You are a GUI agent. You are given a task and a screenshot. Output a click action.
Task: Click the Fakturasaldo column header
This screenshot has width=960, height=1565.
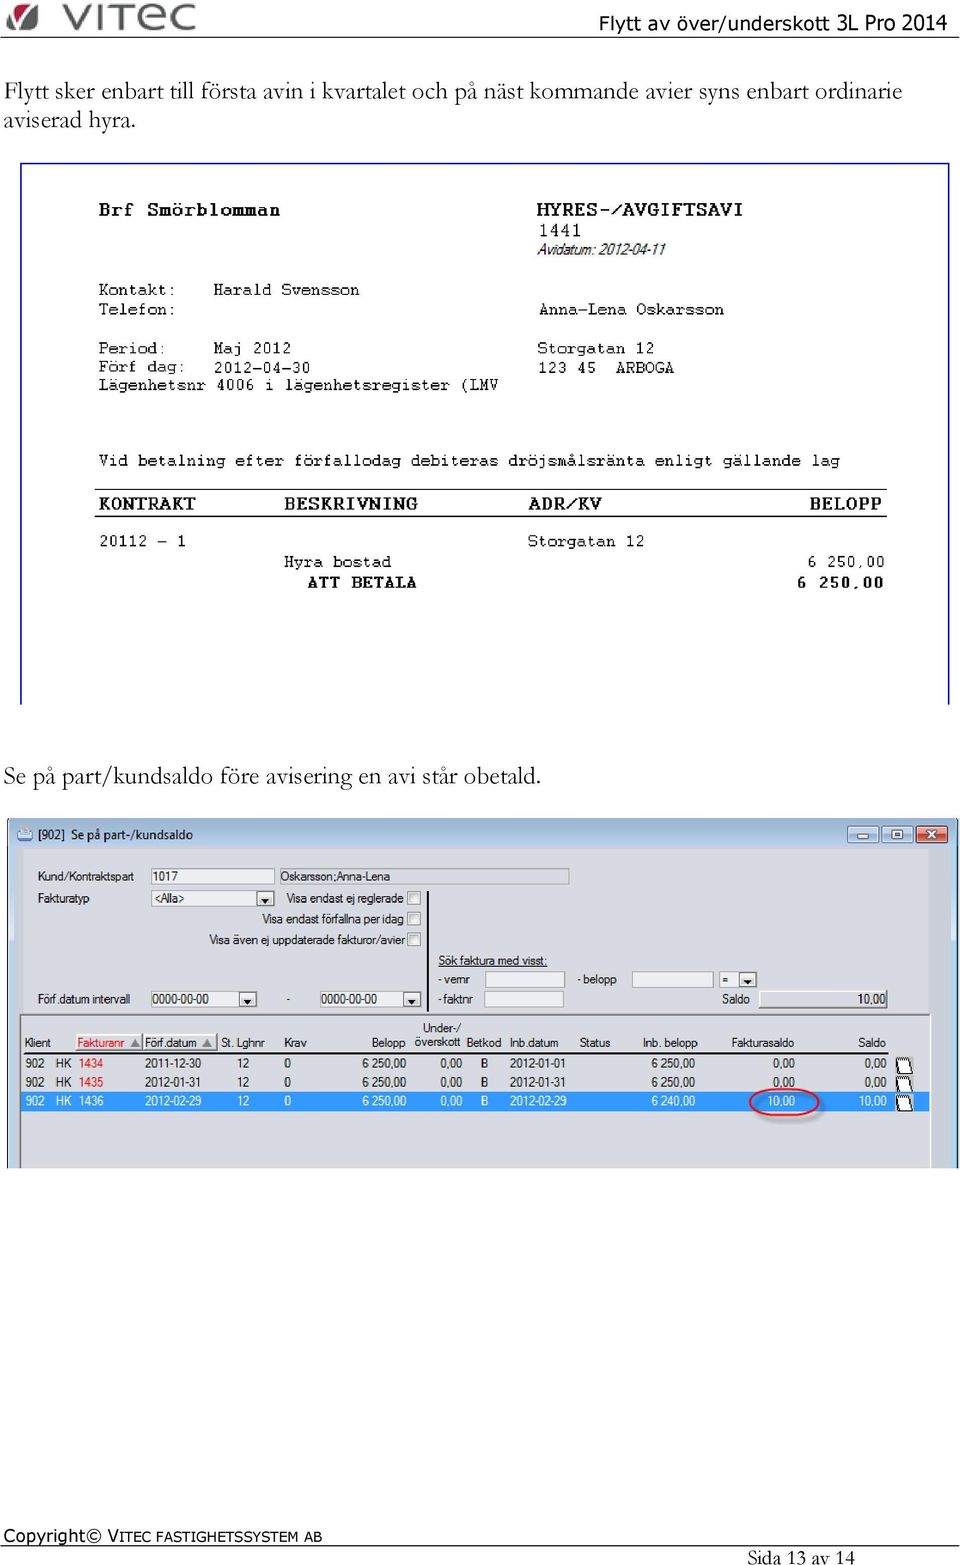(x=763, y=1043)
